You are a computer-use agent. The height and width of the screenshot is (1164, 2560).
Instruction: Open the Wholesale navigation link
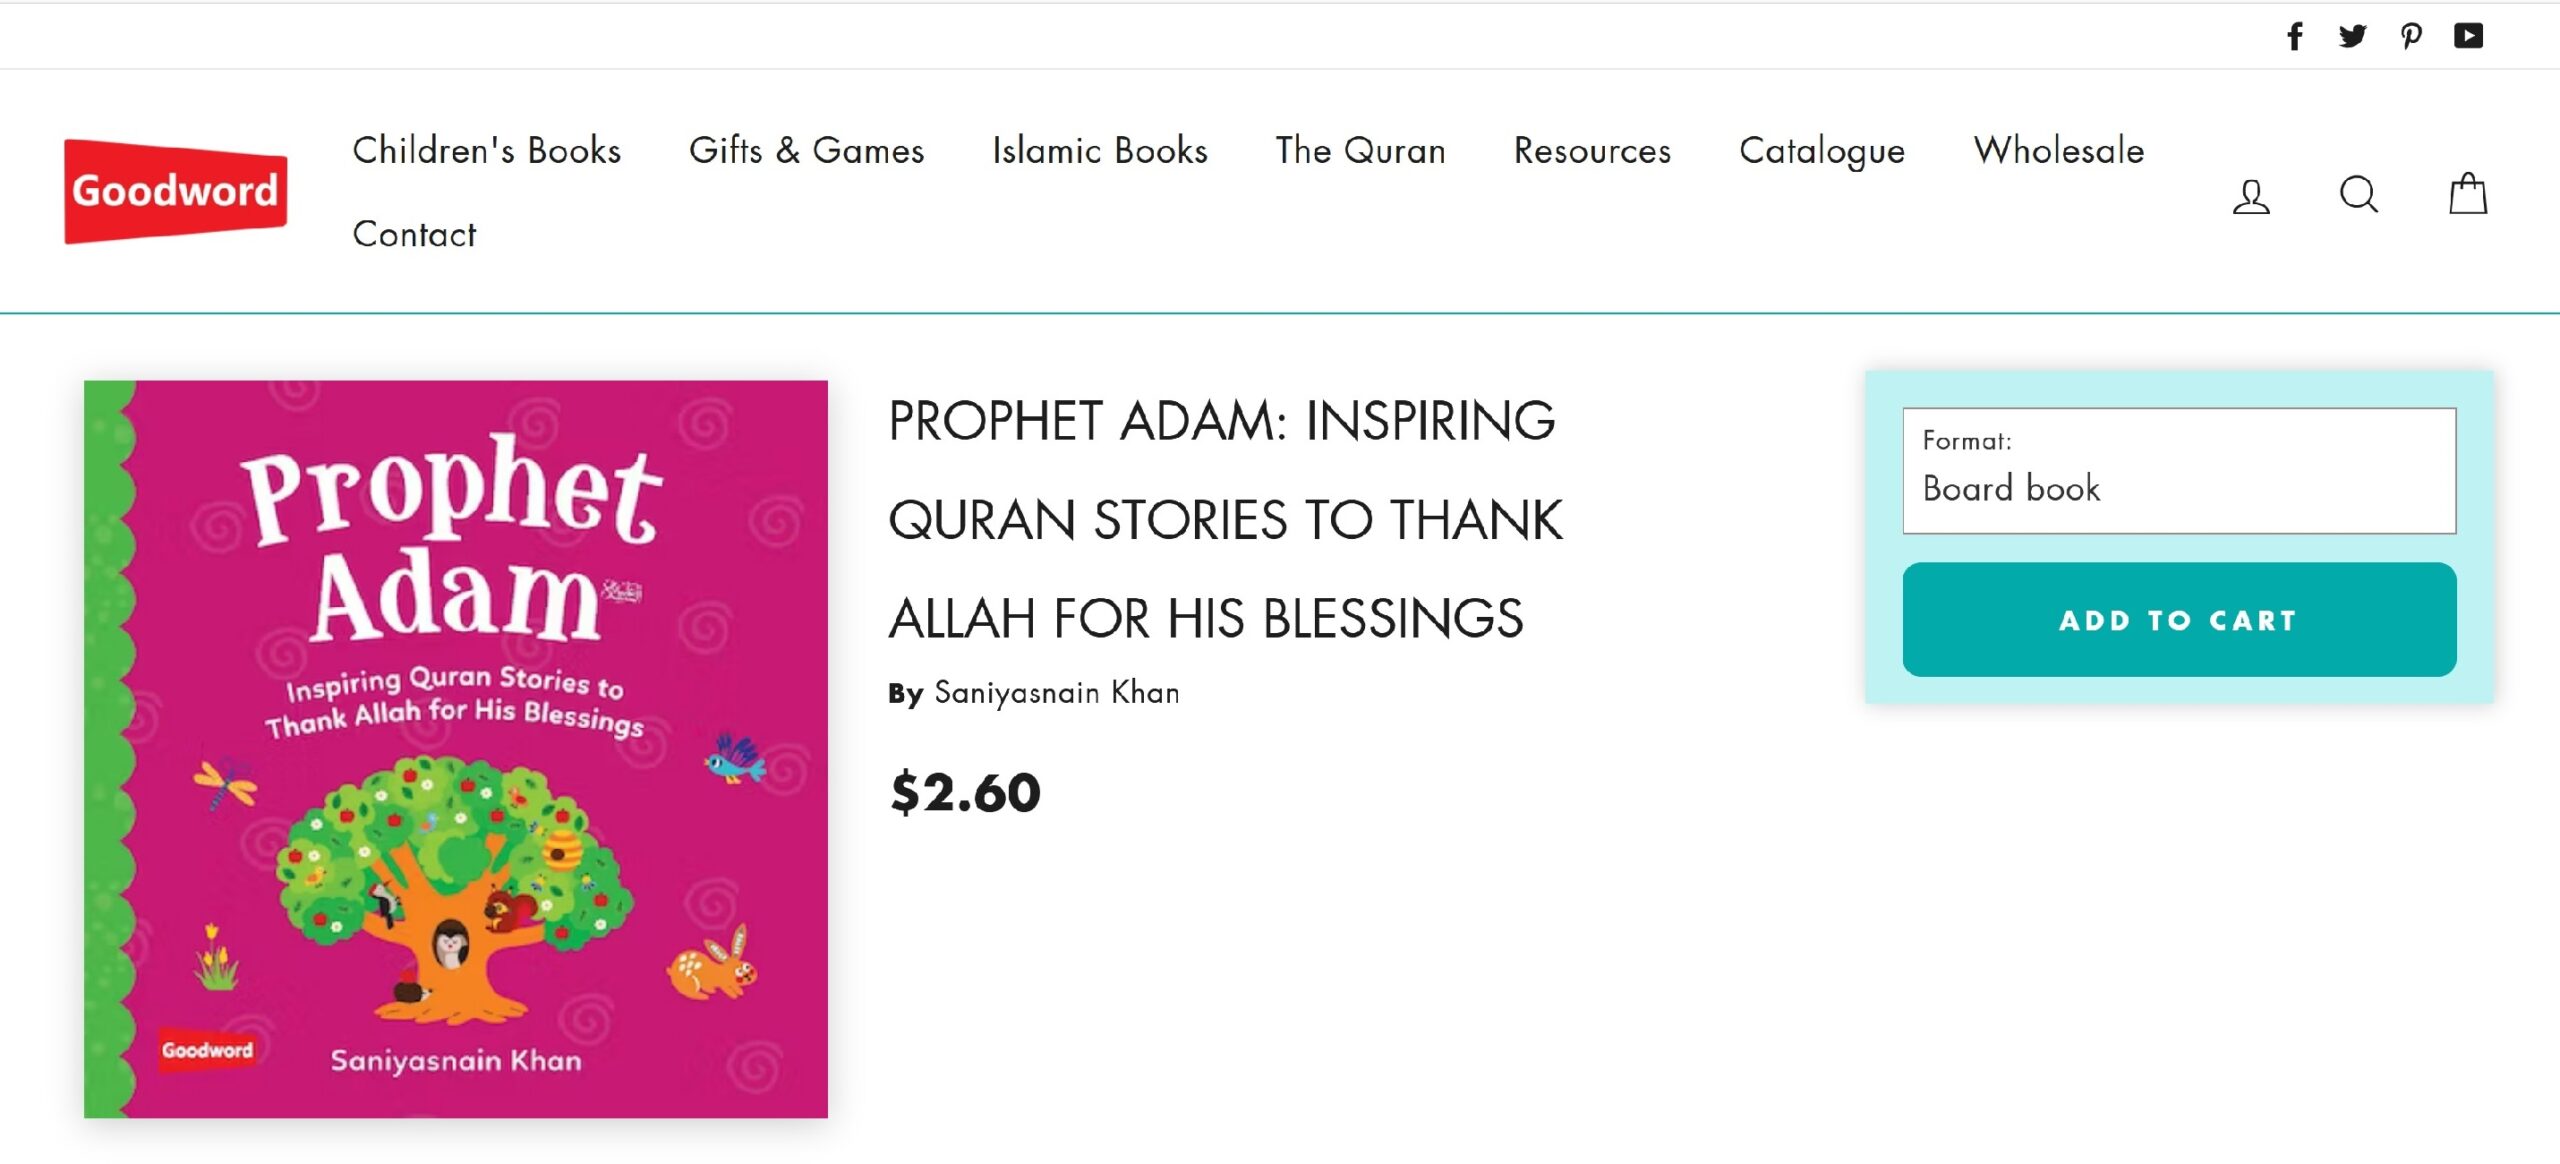point(2058,151)
